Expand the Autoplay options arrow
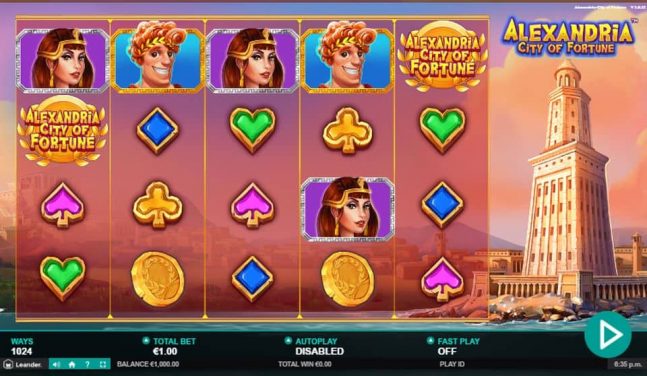This screenshot has height=376, width=647. pyautogui.click(x=288, y=341)
